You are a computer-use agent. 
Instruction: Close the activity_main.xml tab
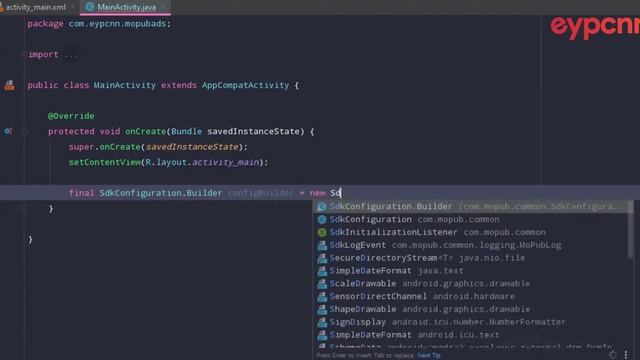click(73, 7)
